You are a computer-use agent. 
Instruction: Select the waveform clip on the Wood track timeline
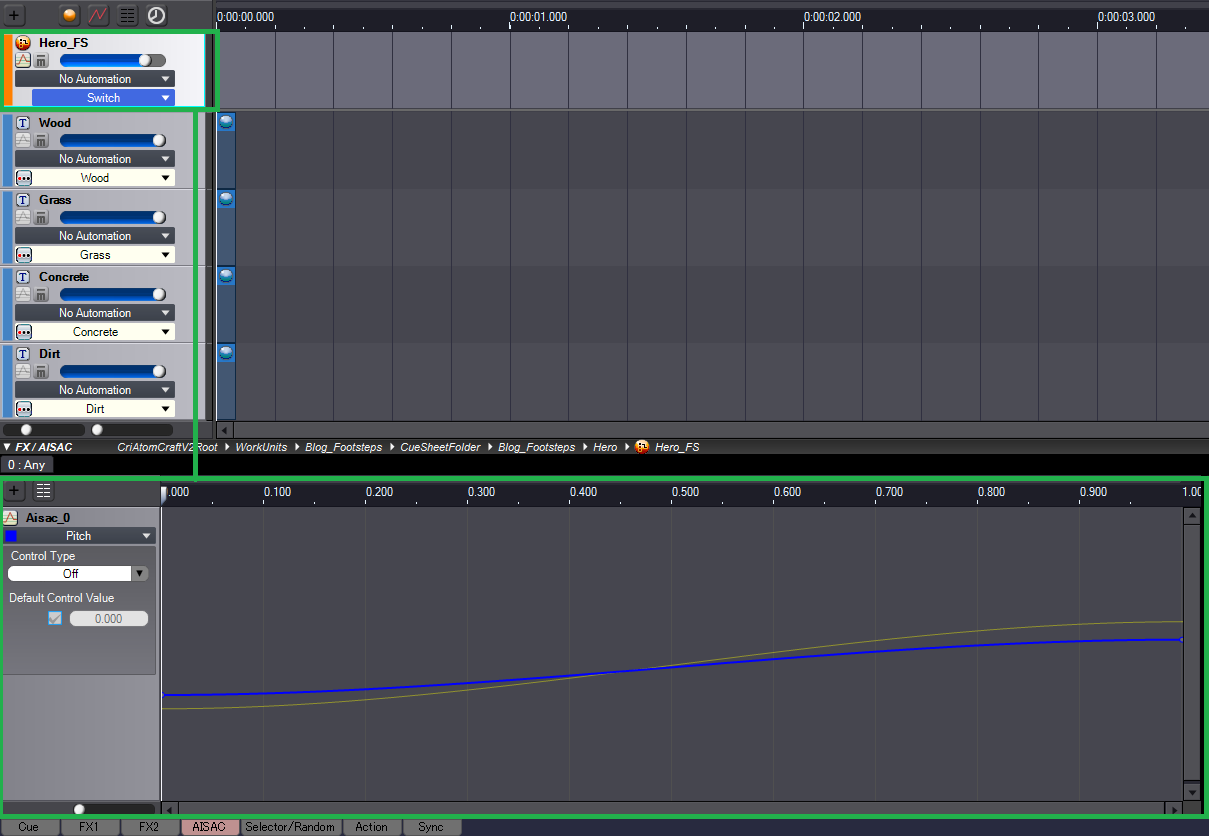click(x=226, y=120)
